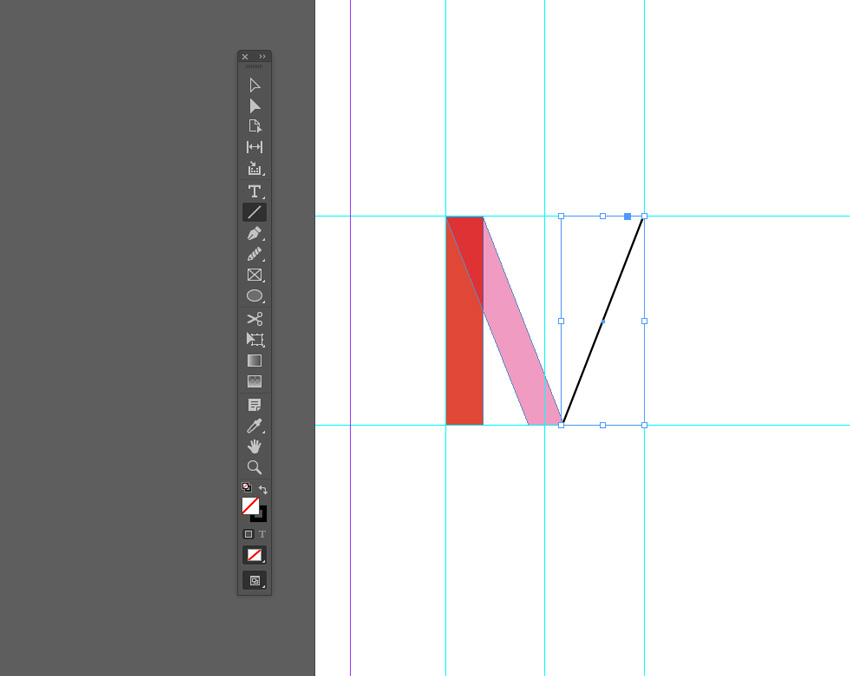This screenshot has height=676, width=850.
Task: Toggle tools panel column layout arrows
Action: pyautogui.click(x=262, y=56)
